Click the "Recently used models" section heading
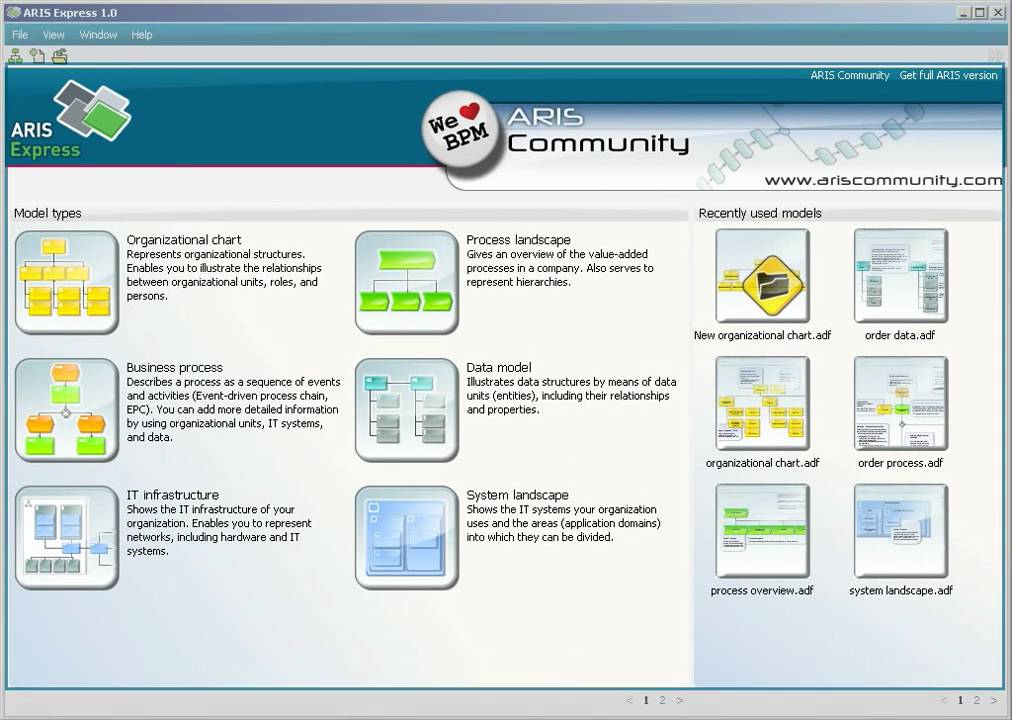The height and width of the screenshot is (720, 1012). [760, 214]
